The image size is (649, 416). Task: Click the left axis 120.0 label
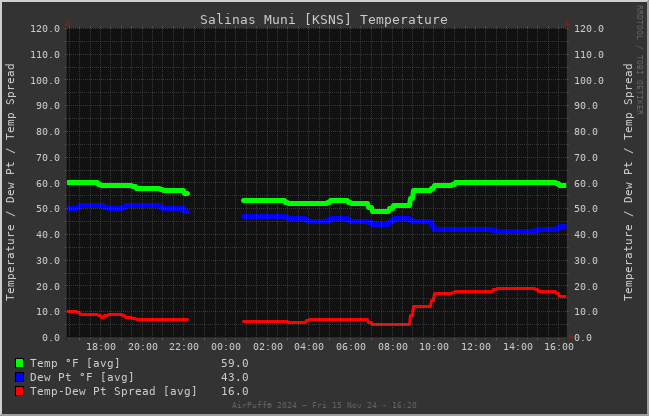pos(45,29)
